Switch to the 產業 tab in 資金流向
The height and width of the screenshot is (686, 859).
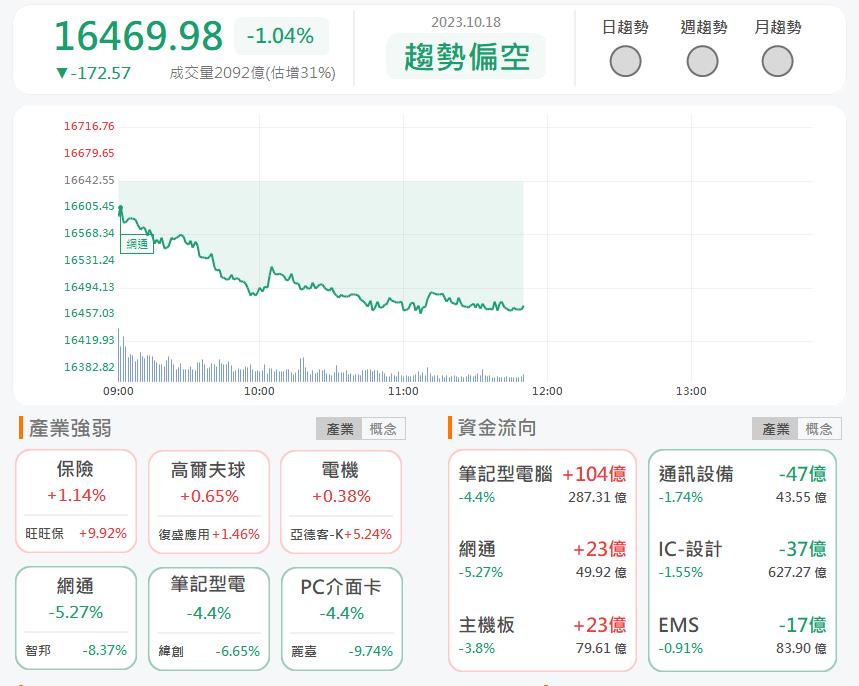tap(779, 428)
